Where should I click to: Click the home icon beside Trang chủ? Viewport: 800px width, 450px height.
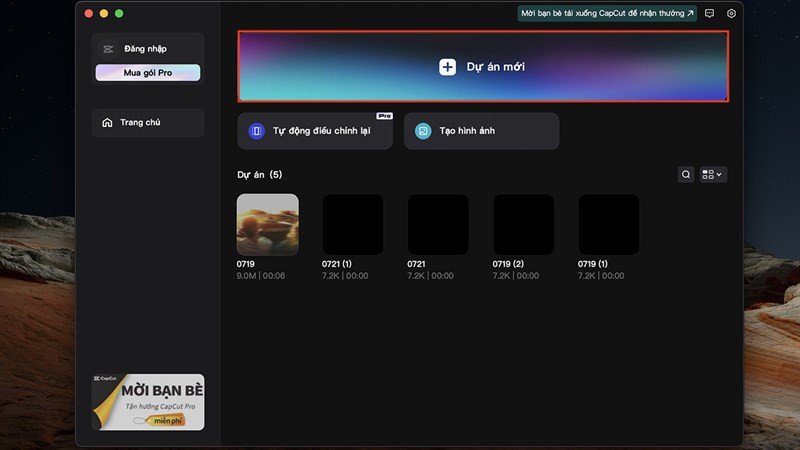(107, 122)
